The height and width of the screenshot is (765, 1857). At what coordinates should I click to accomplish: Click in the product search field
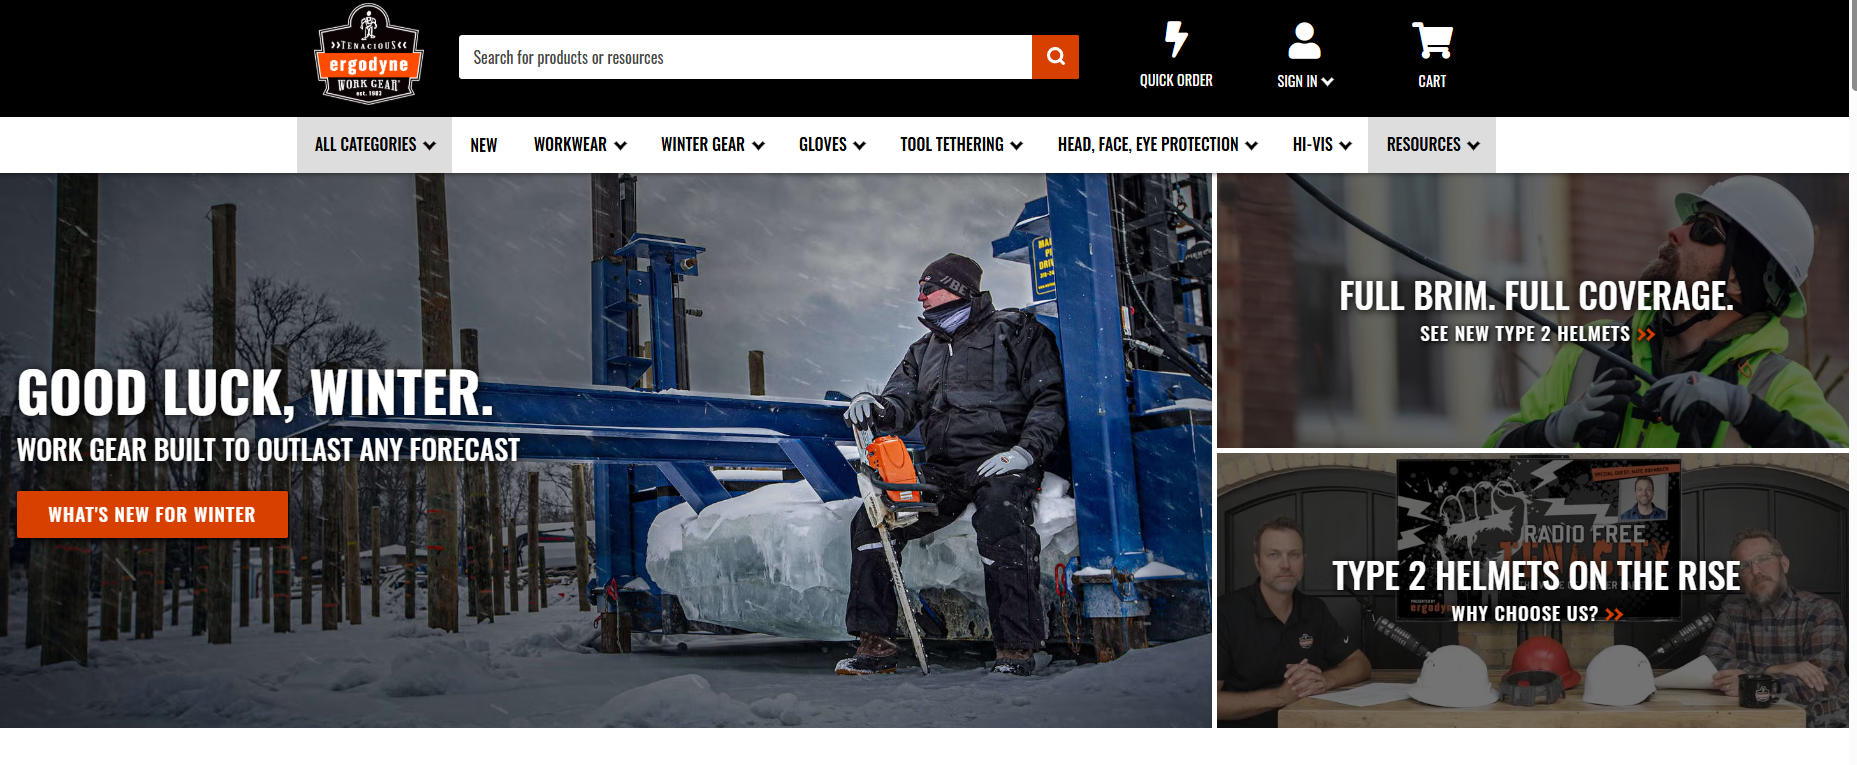point(745,57)
